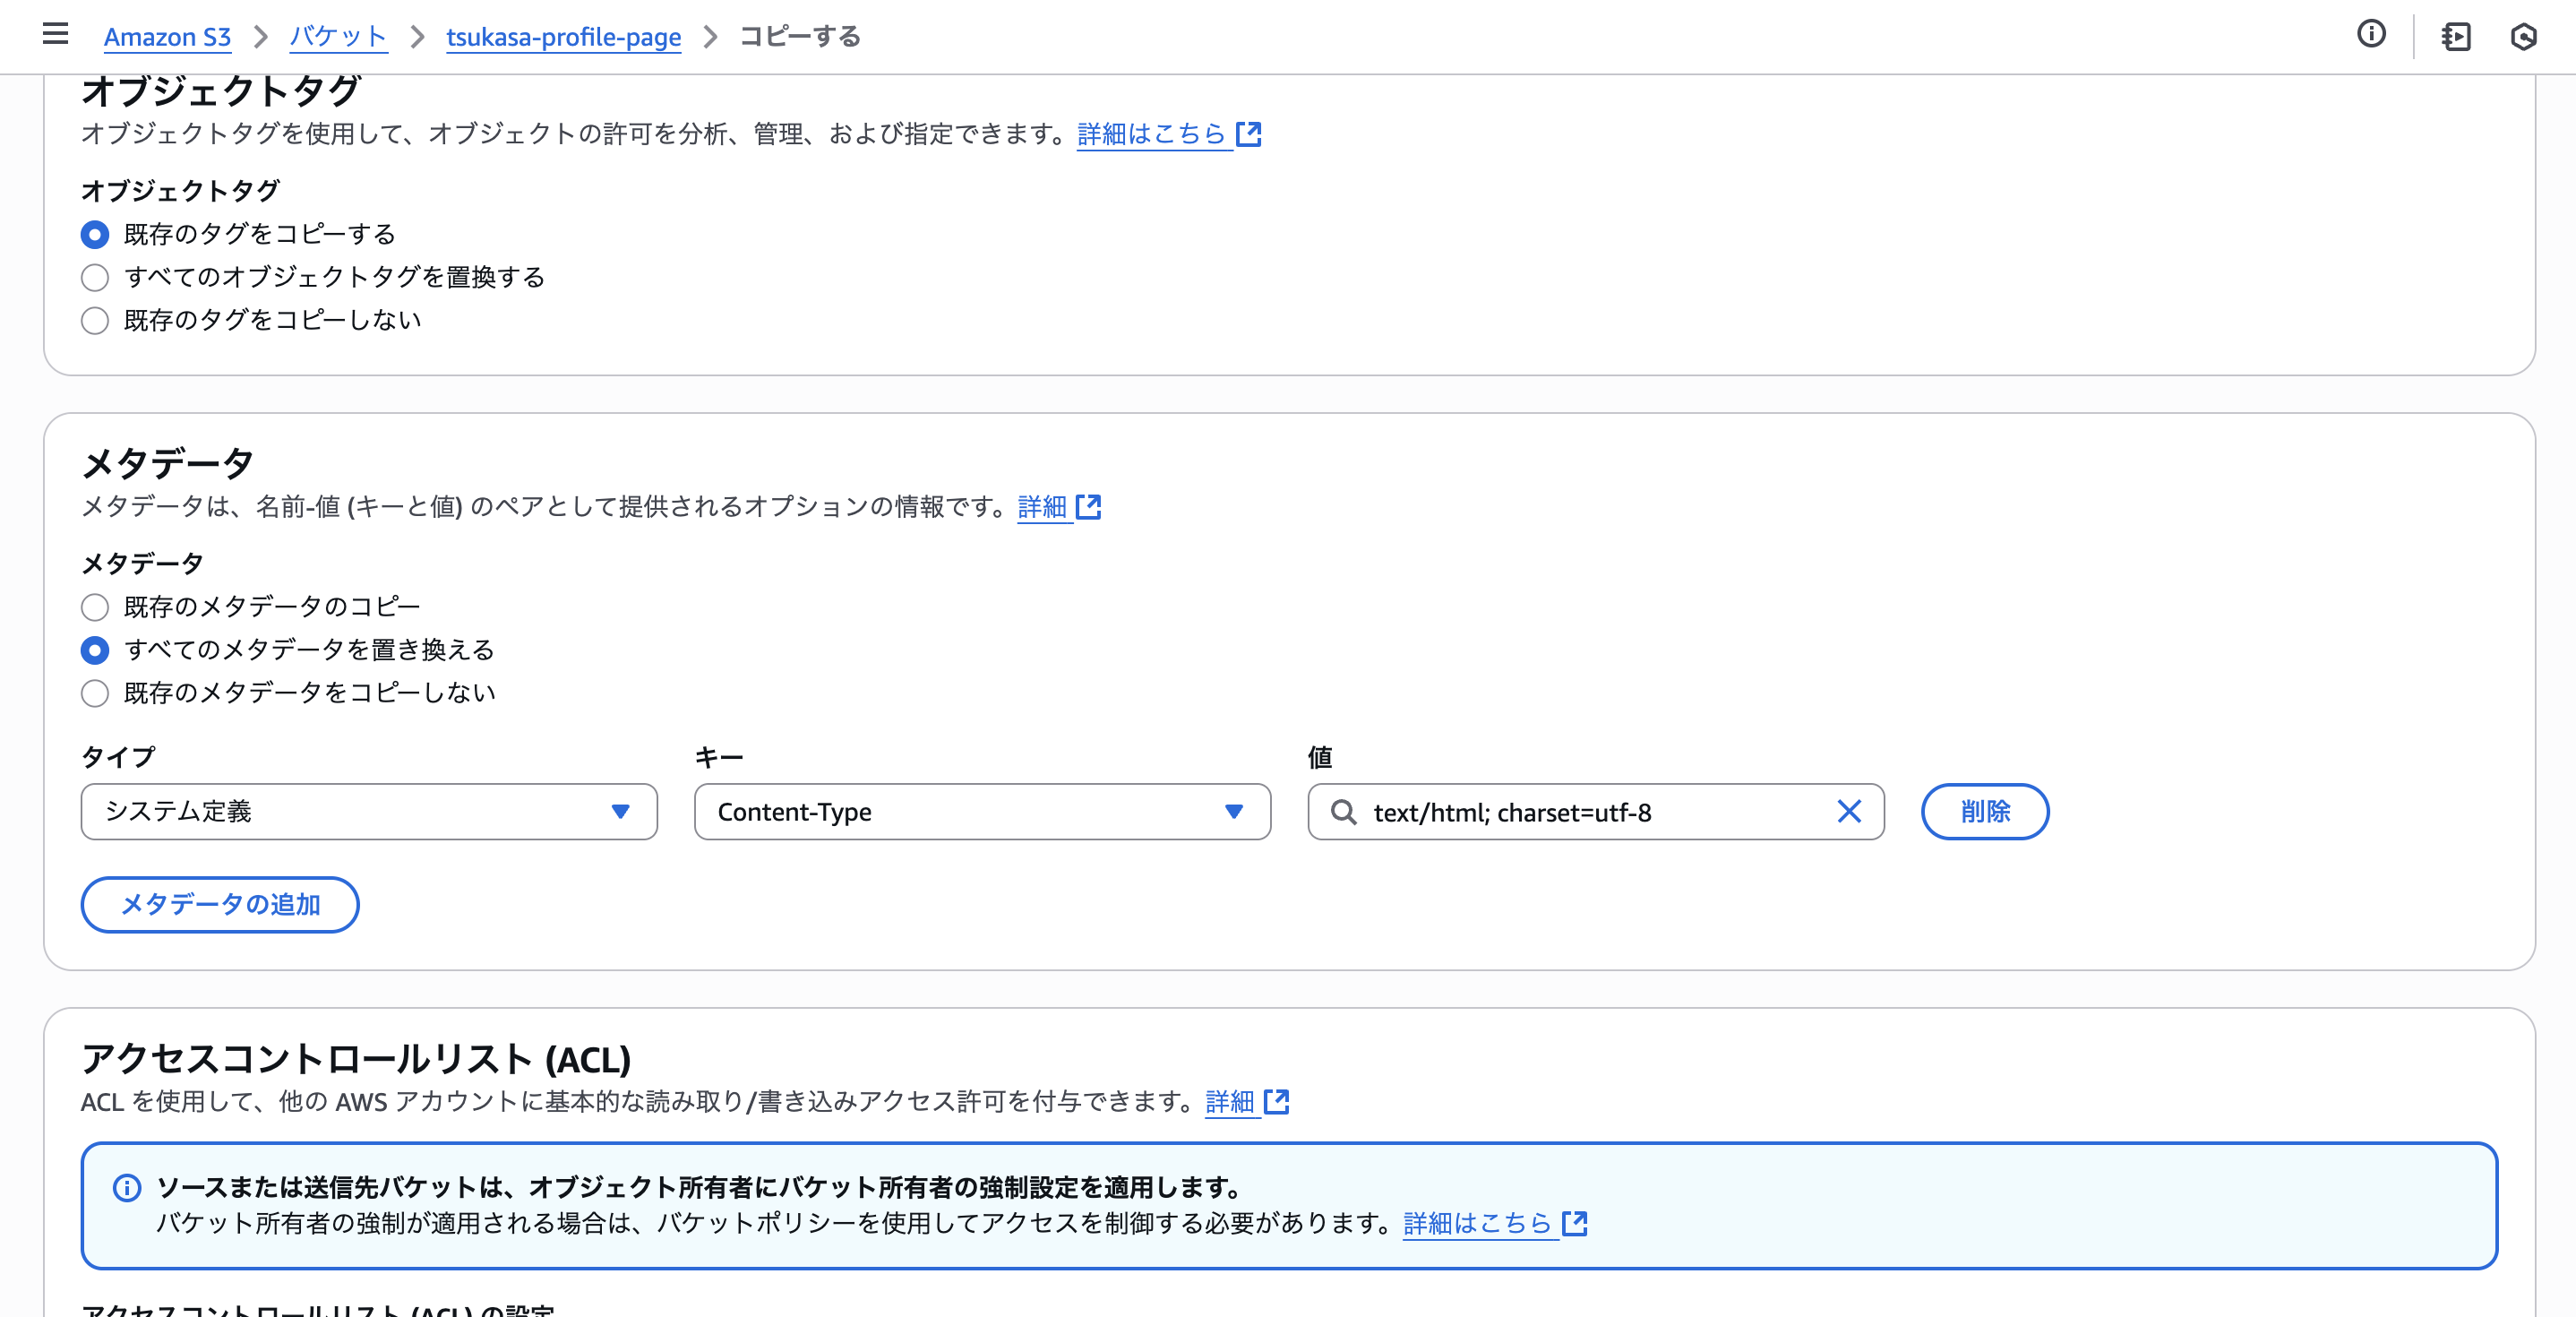Click the external link icon beside the metadata 詳細 link
Image resolution: width=2576 pixels, height=1317 pixels.
pos(1089,507)
